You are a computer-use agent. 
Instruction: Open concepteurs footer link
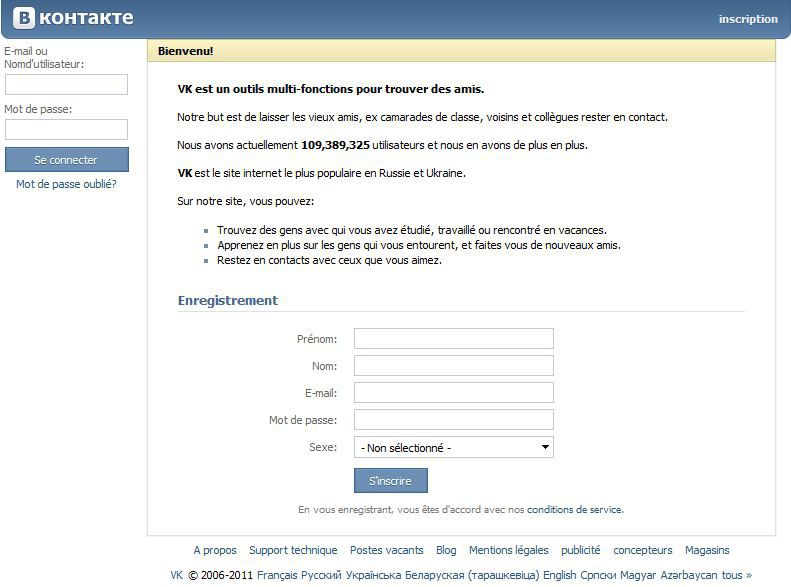[643, 550]
